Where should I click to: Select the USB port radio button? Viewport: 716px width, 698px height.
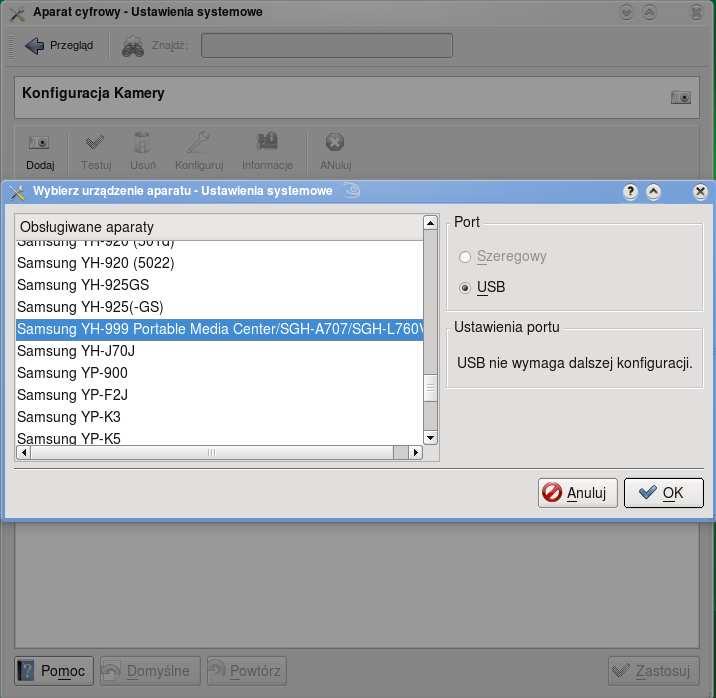465,288
